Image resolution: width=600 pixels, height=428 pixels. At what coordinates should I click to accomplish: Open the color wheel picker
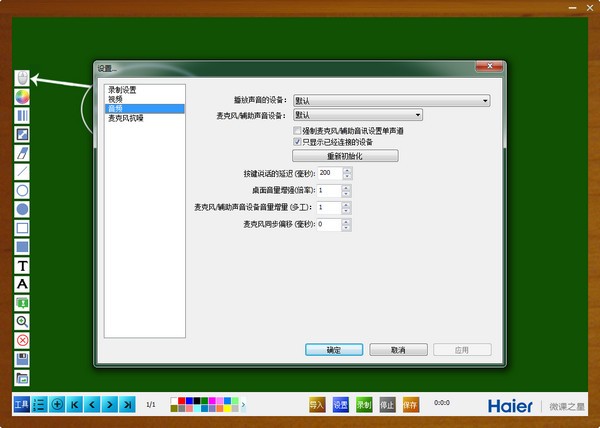click(22, 97)
